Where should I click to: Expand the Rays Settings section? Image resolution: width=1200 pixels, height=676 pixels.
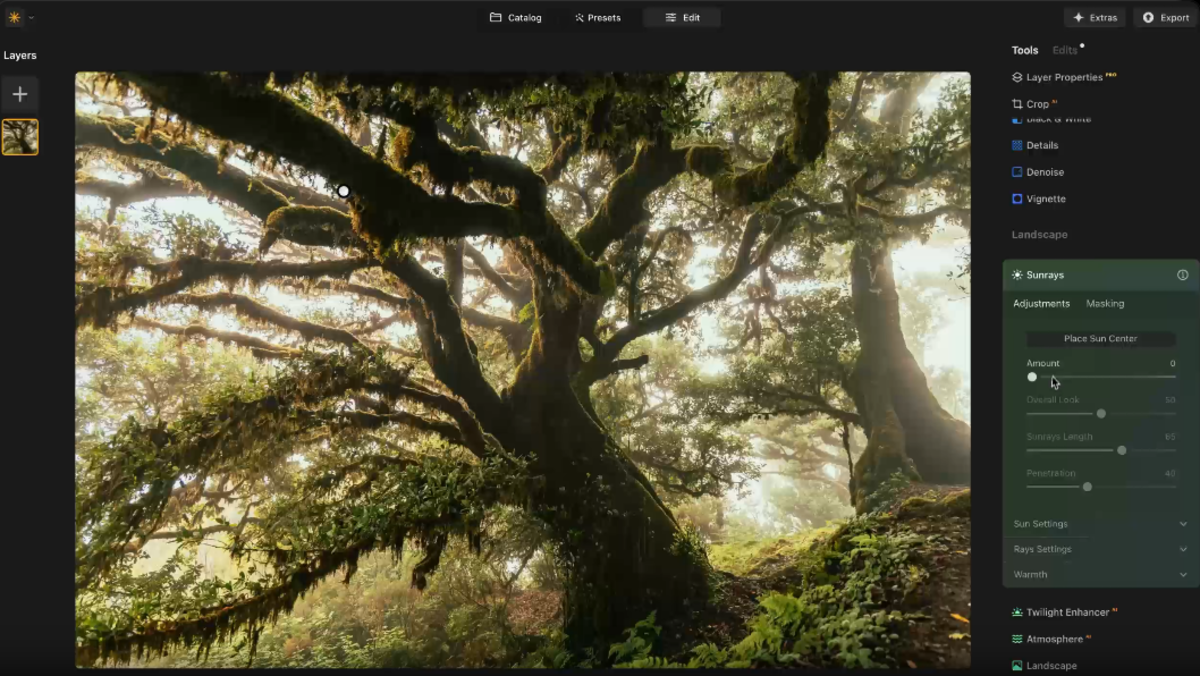point(1100,549)
